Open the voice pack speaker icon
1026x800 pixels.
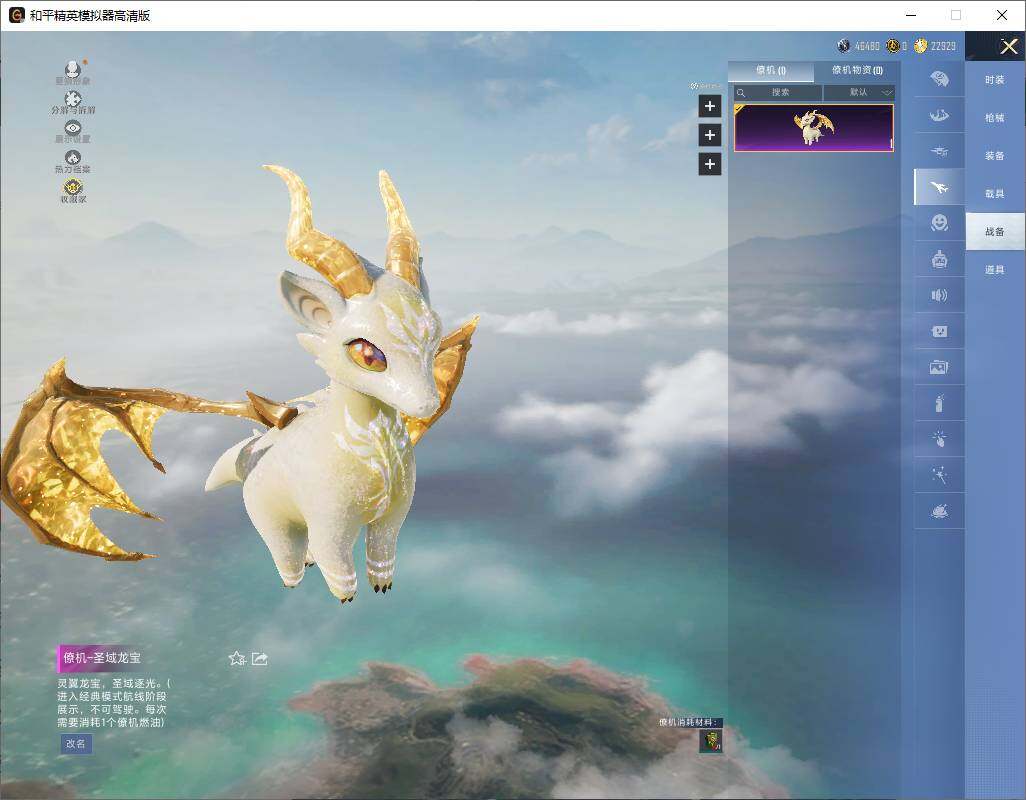[x=939, y=296]
